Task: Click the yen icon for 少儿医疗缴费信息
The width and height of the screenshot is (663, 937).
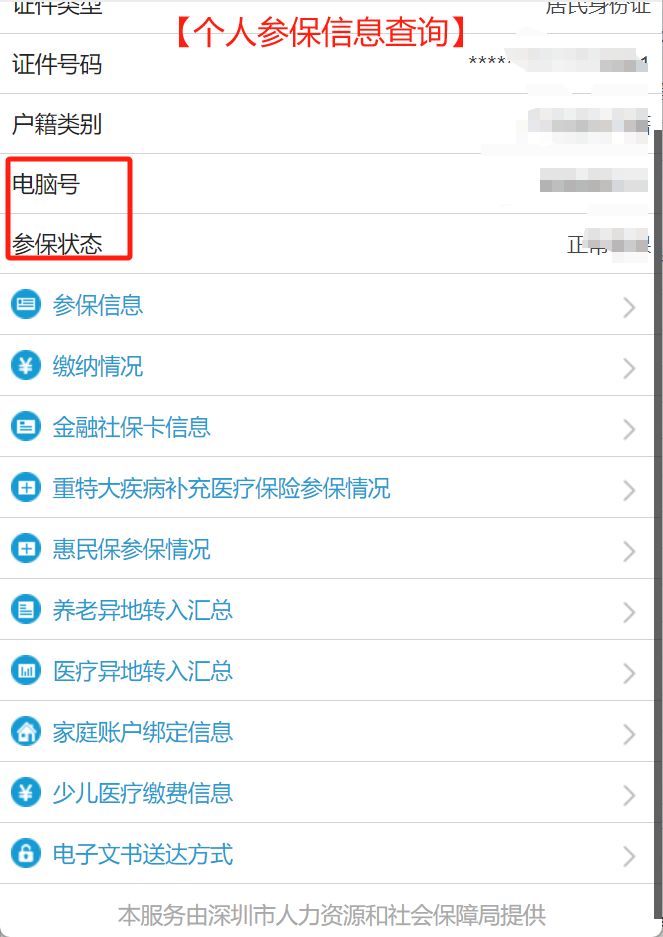Action: [26, 792]
